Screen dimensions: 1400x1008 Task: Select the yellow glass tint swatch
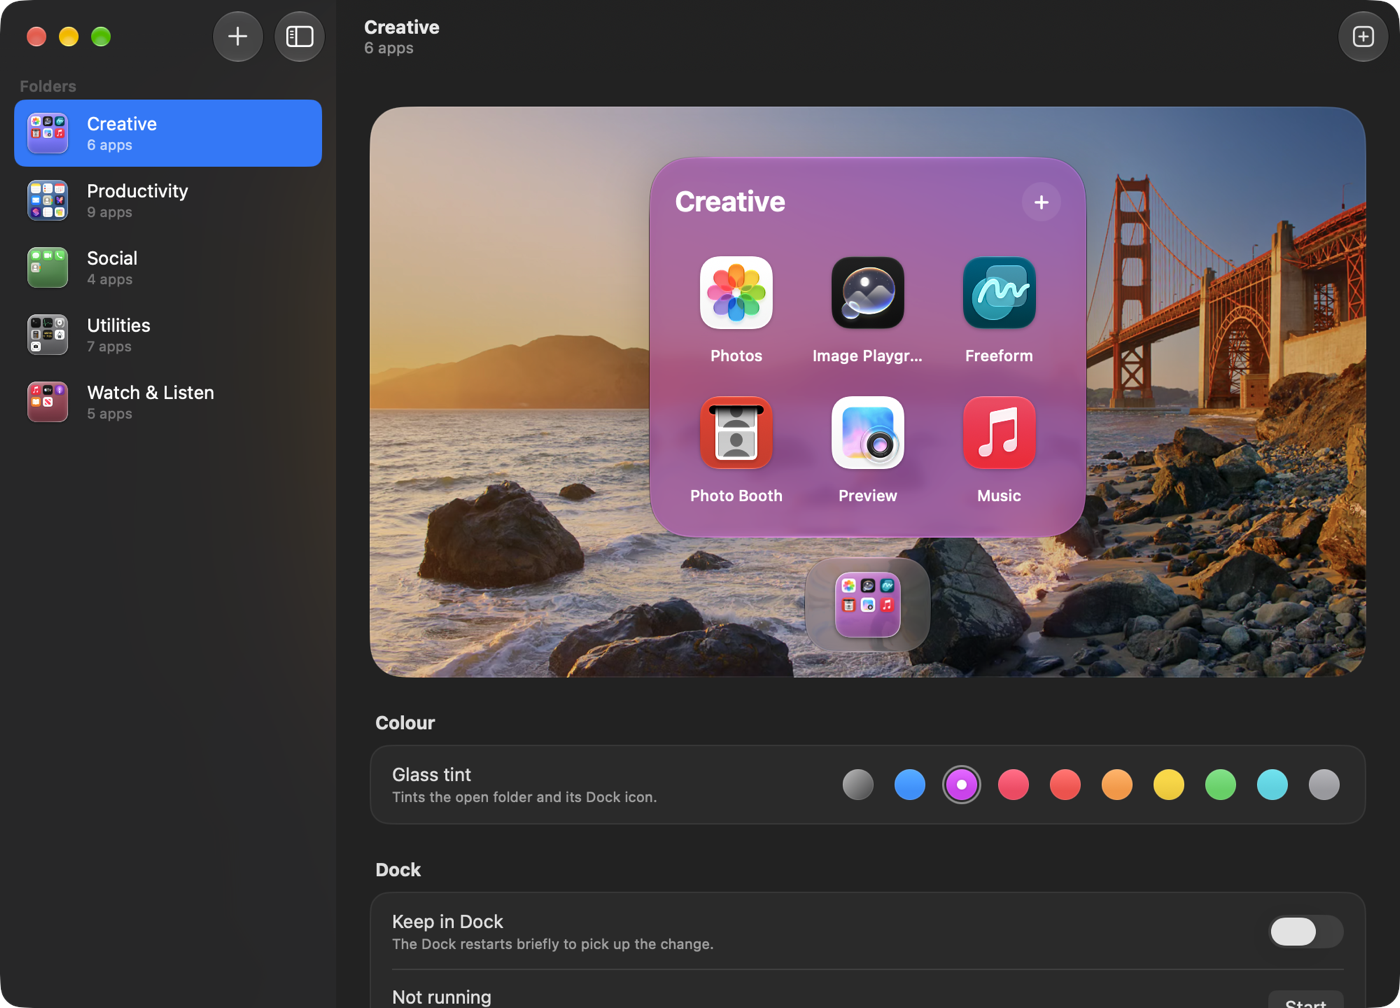tap(1169, 785)
